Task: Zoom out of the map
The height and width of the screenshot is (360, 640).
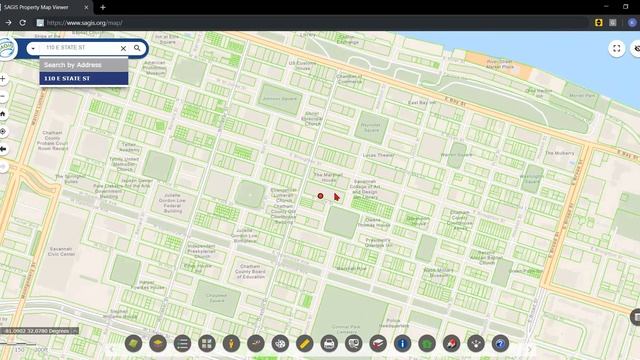Action: click(3, 96)
